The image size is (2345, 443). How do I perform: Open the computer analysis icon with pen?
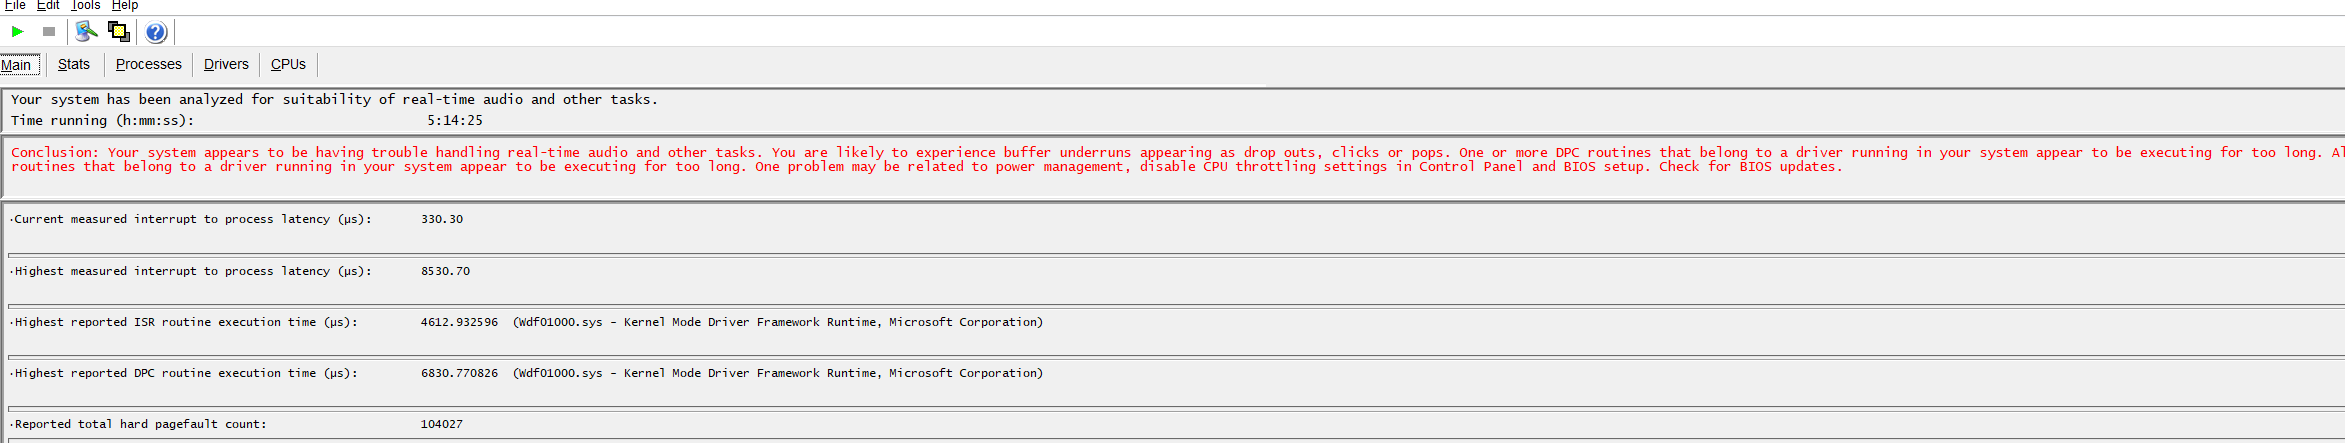pos(87,32)
